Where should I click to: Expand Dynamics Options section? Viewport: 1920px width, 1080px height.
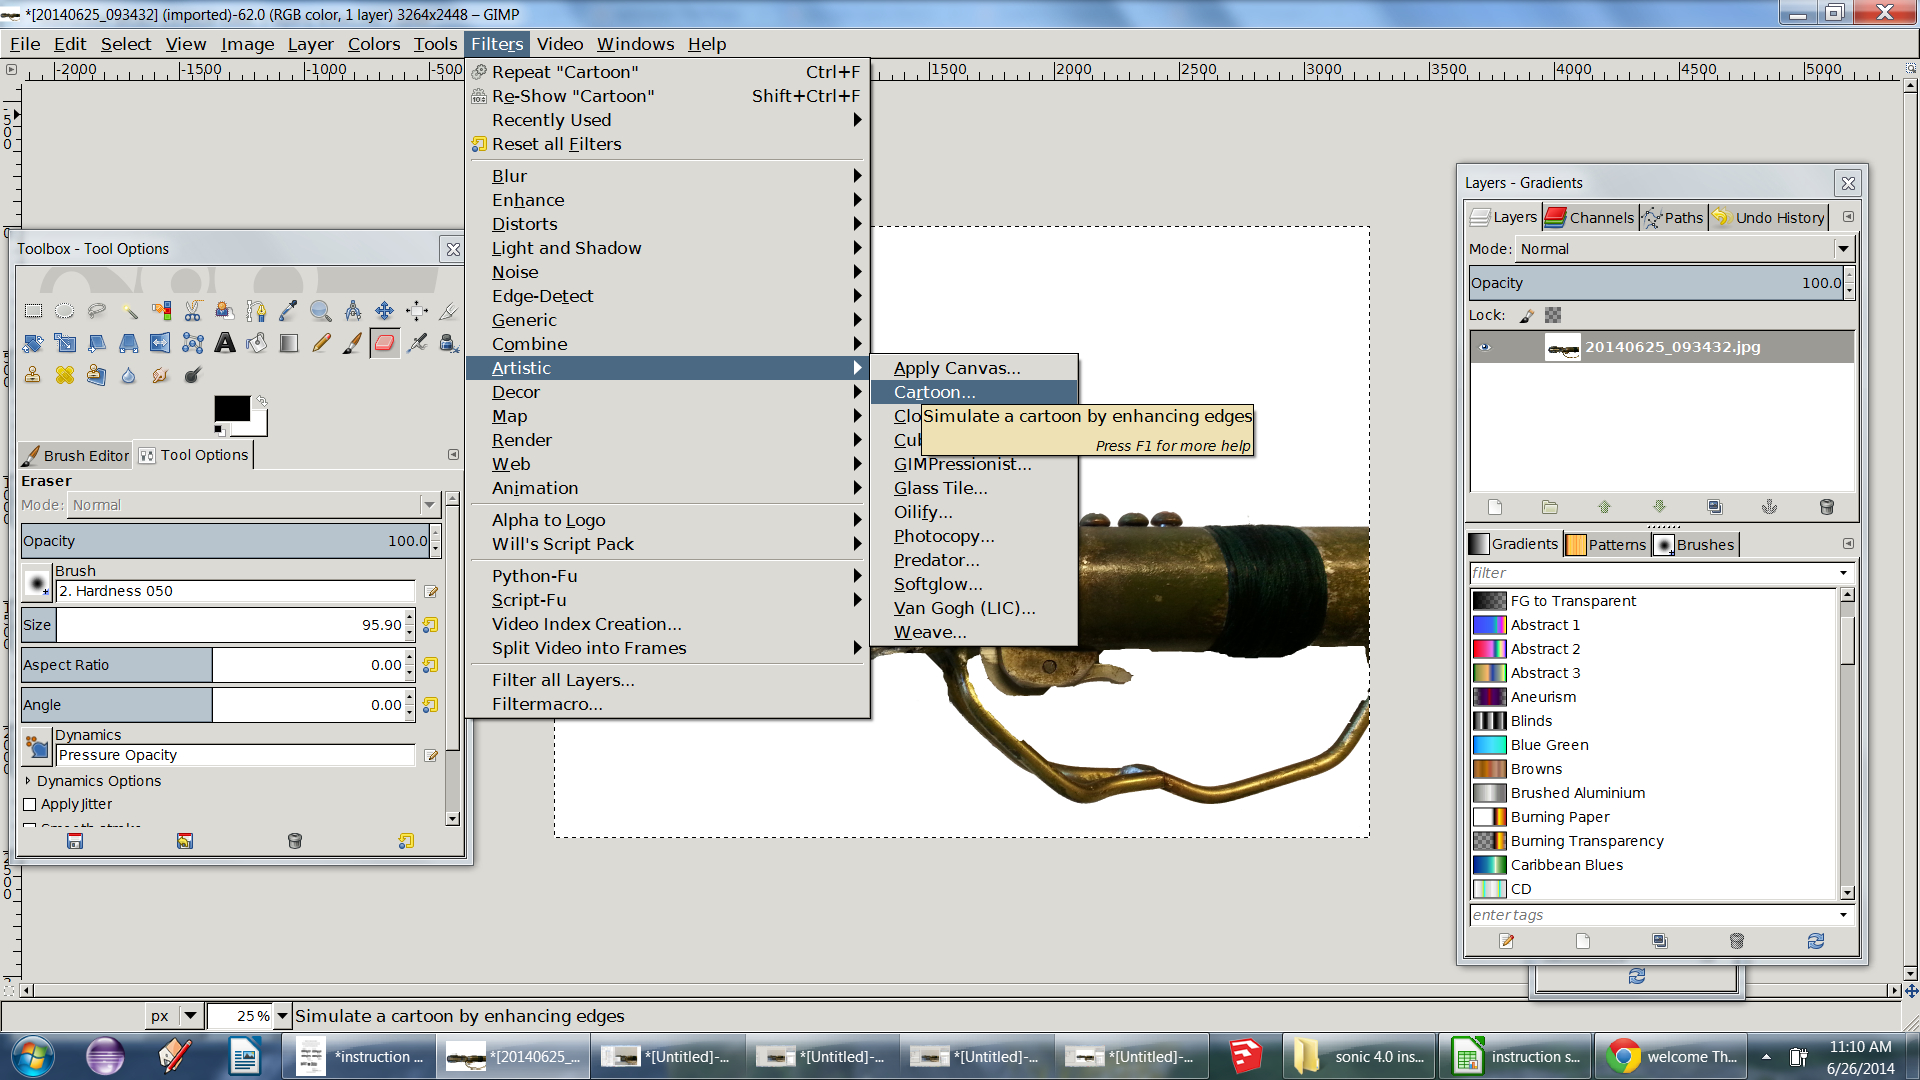pos(28,781)
